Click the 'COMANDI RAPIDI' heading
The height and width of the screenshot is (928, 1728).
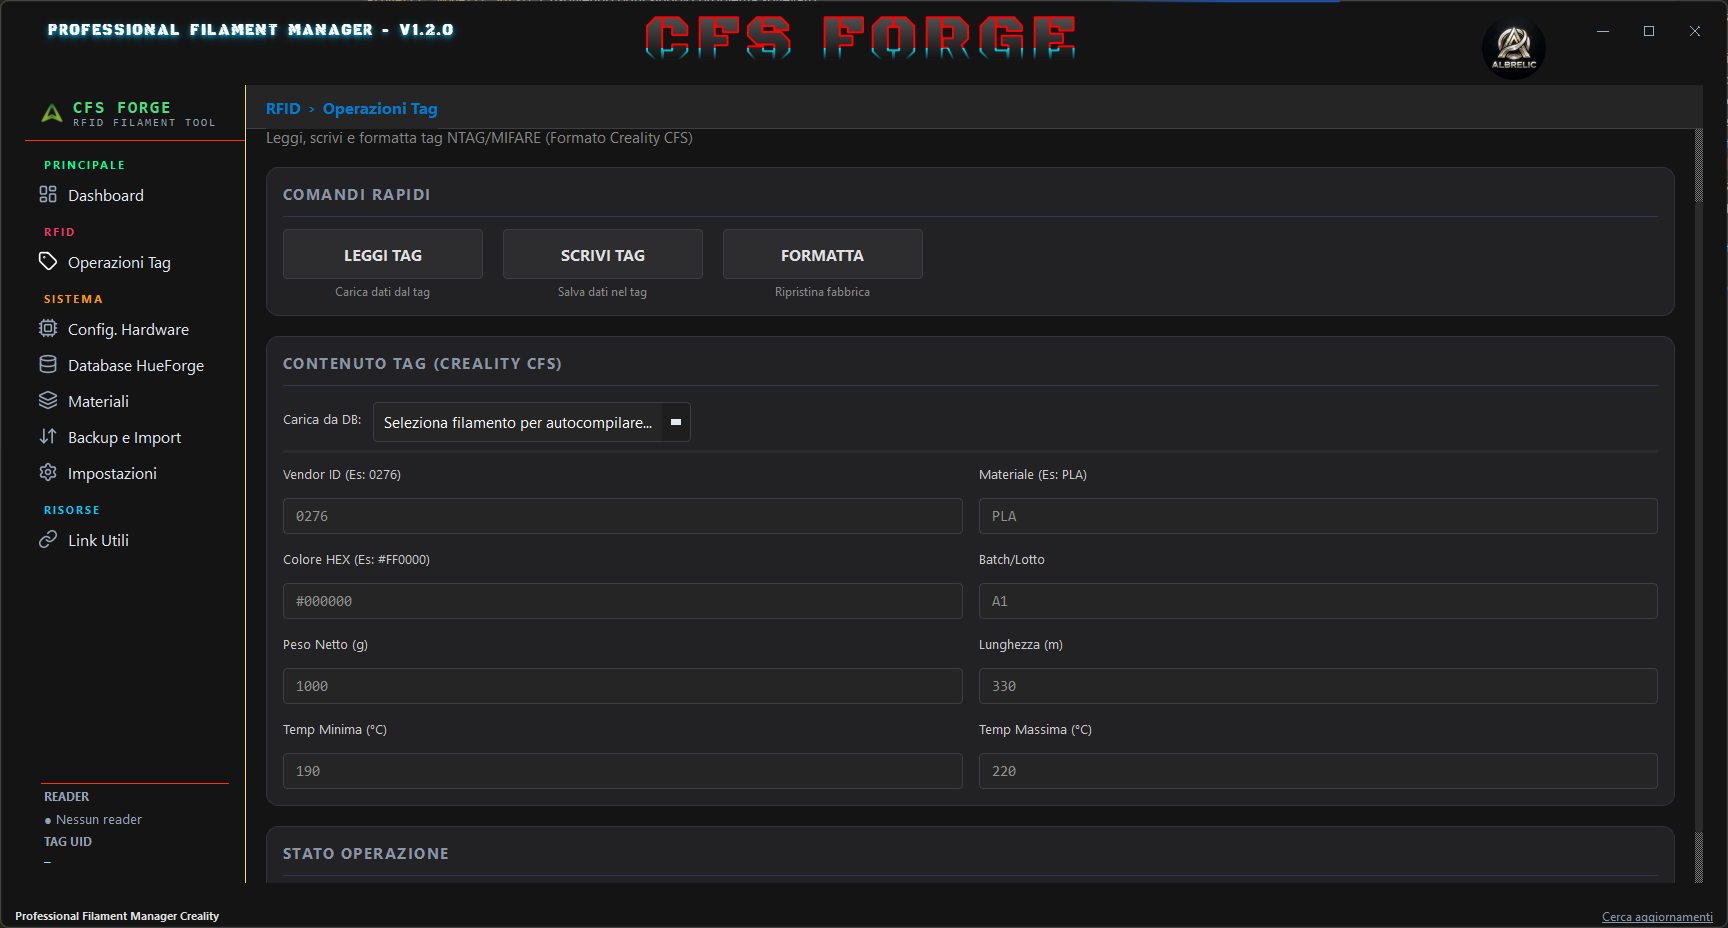click(357, 195)
